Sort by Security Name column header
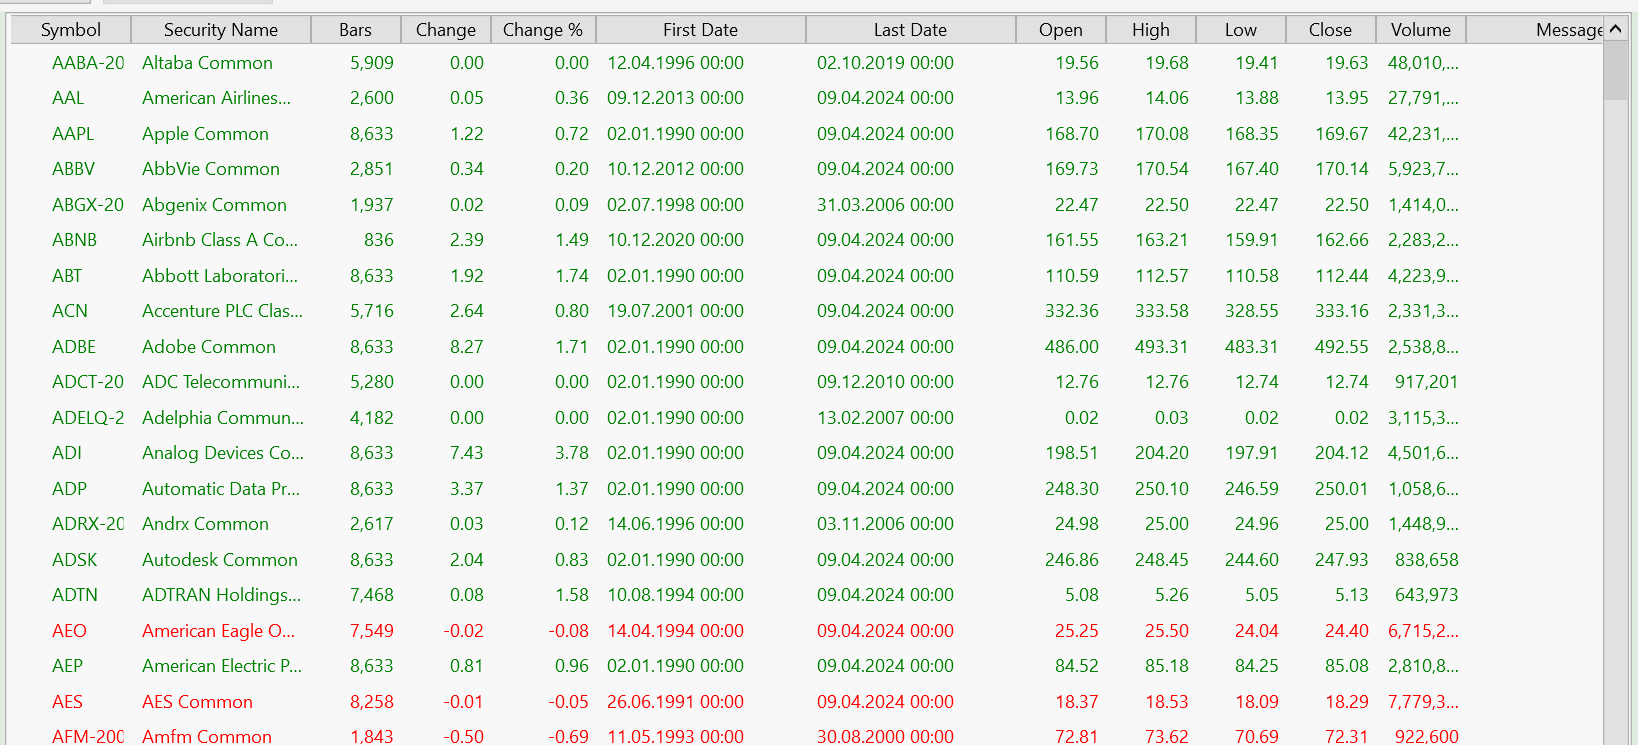1638x745 pixels. click(x=220, y=30)
